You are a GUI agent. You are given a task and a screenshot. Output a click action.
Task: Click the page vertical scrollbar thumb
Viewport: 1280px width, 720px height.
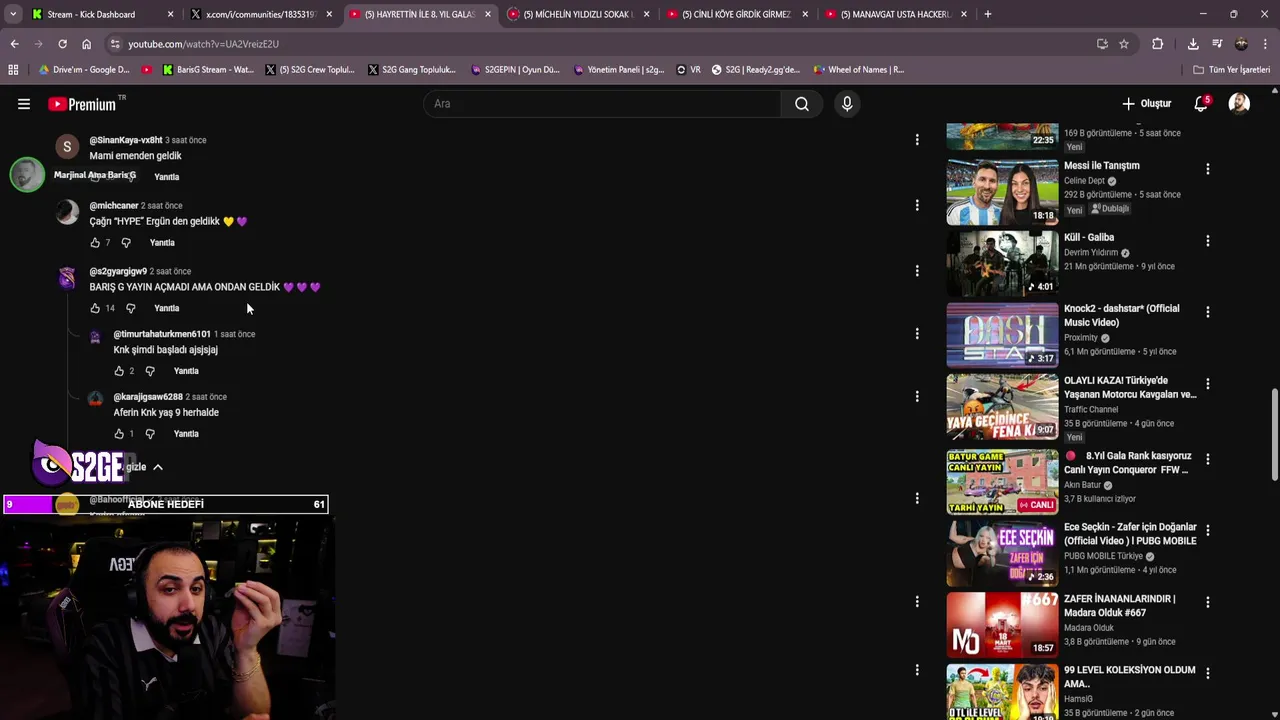1275,435
